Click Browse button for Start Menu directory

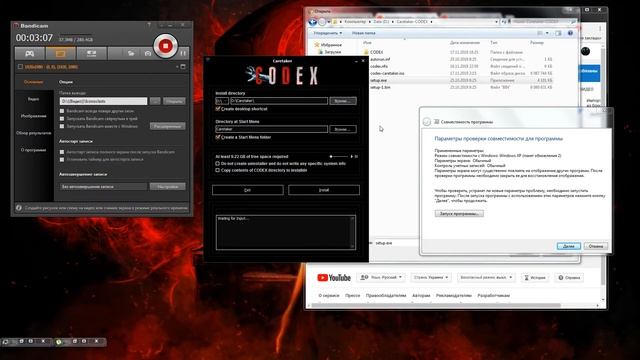pyautogui.click(x=343, y=129)
